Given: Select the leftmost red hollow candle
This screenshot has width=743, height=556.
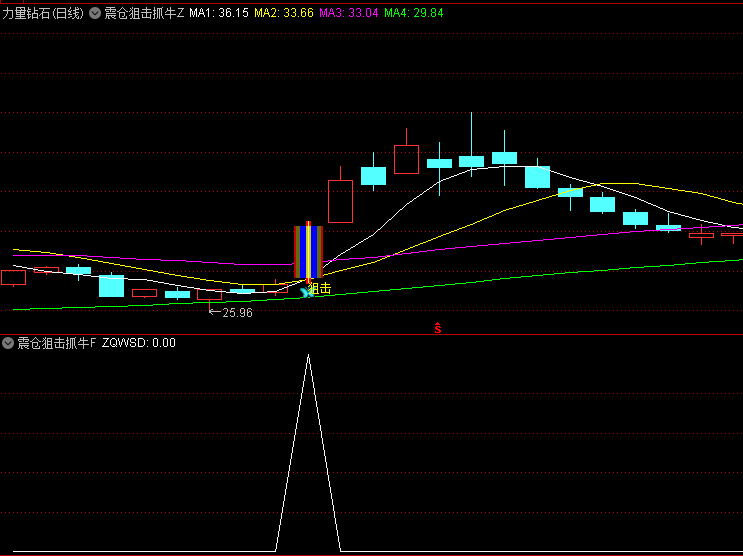Looking at the screenshot, I should click(13, 277).
